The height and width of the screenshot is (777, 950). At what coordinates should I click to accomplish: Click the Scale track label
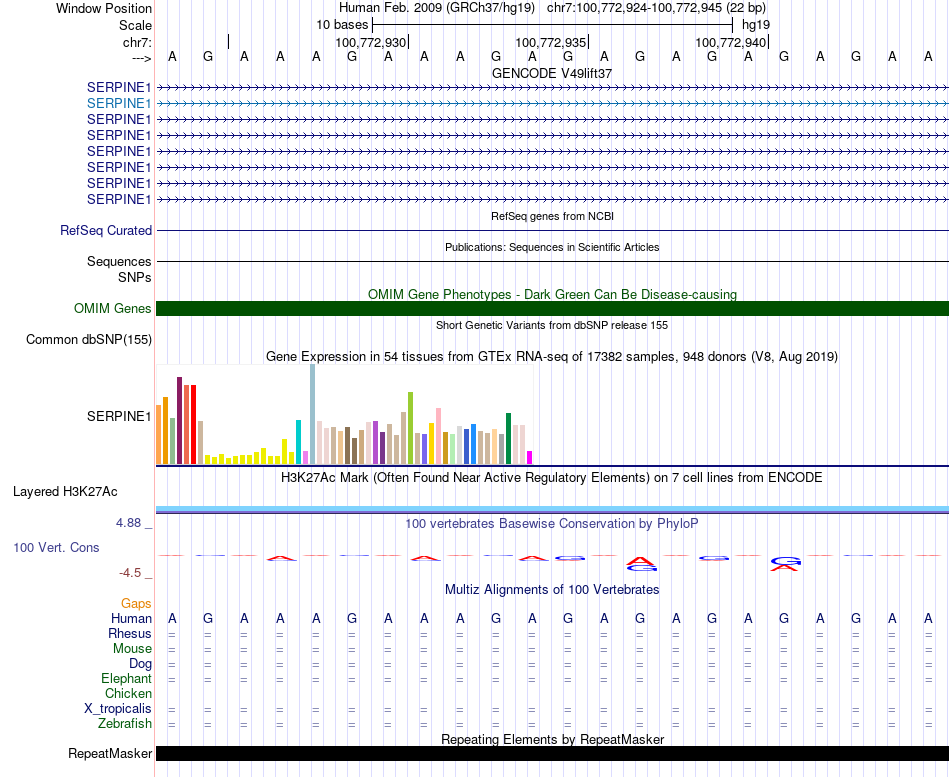(x=136, y=25)
